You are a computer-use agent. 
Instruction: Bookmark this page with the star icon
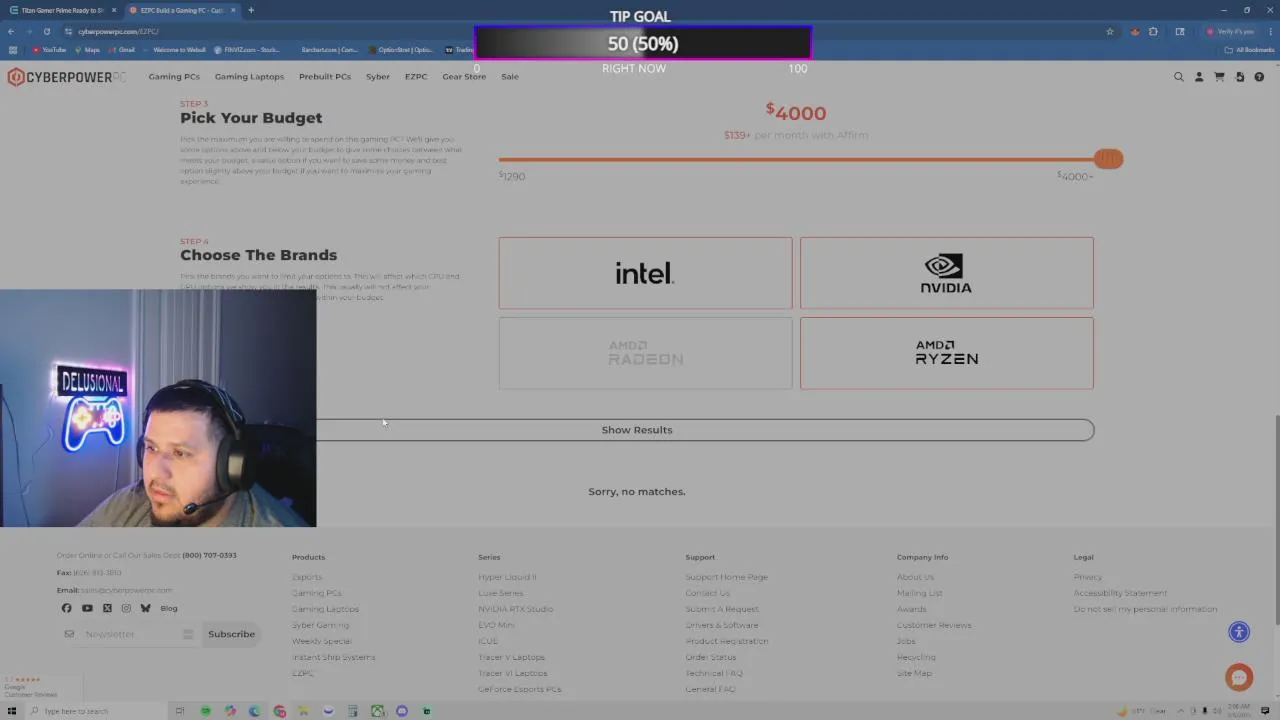coord(1110,31)
